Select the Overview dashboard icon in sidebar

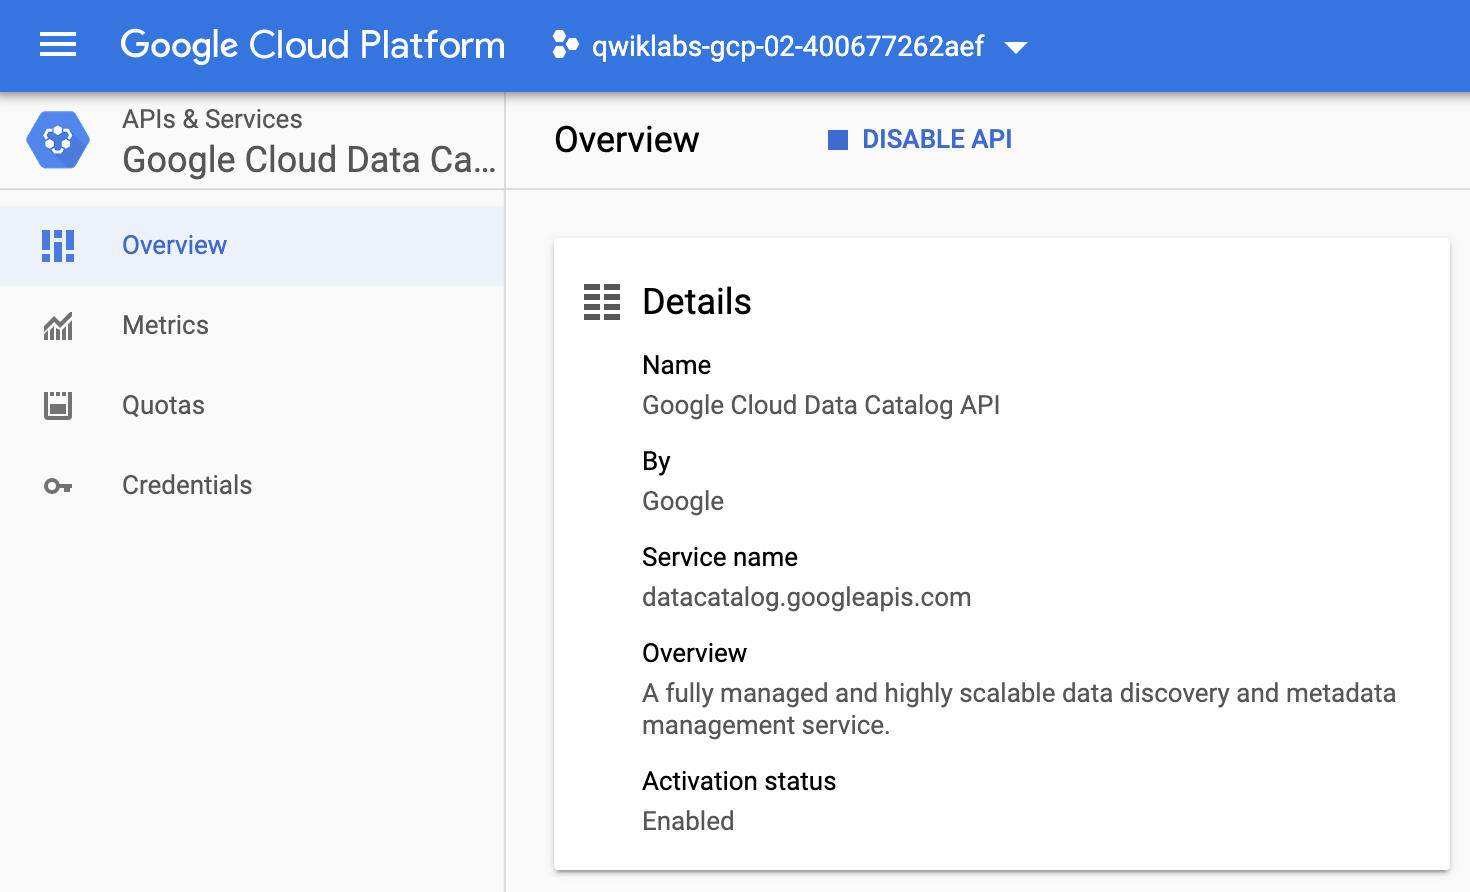click(58, 245)
